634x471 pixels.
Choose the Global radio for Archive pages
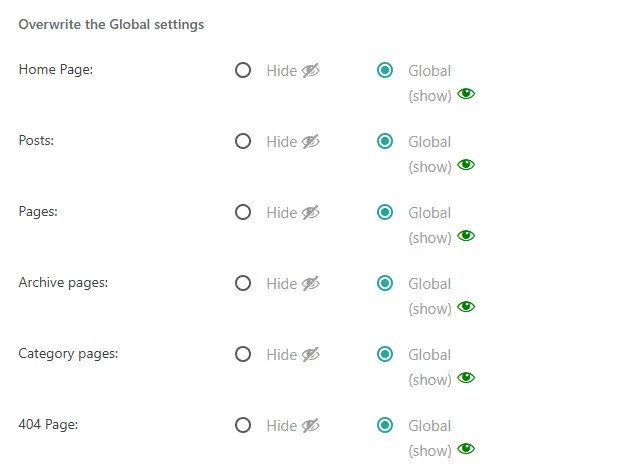(x=385, y=283)
